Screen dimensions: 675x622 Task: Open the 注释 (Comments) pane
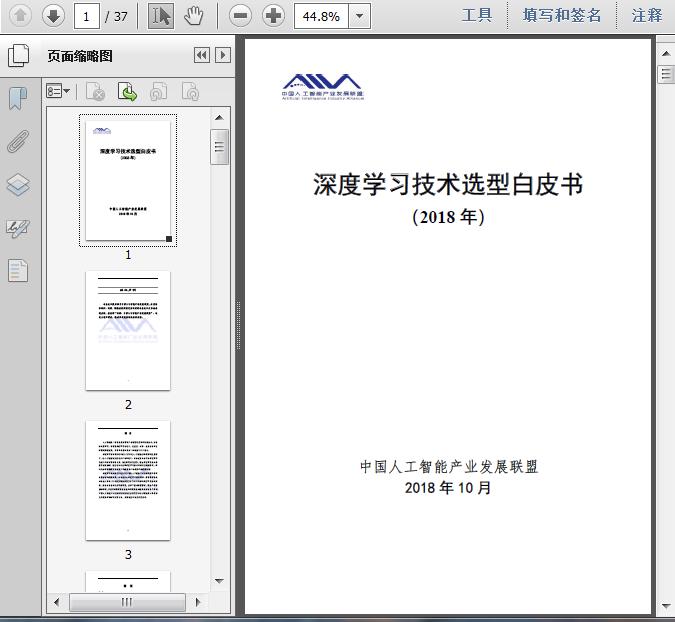tap(647, 15)
